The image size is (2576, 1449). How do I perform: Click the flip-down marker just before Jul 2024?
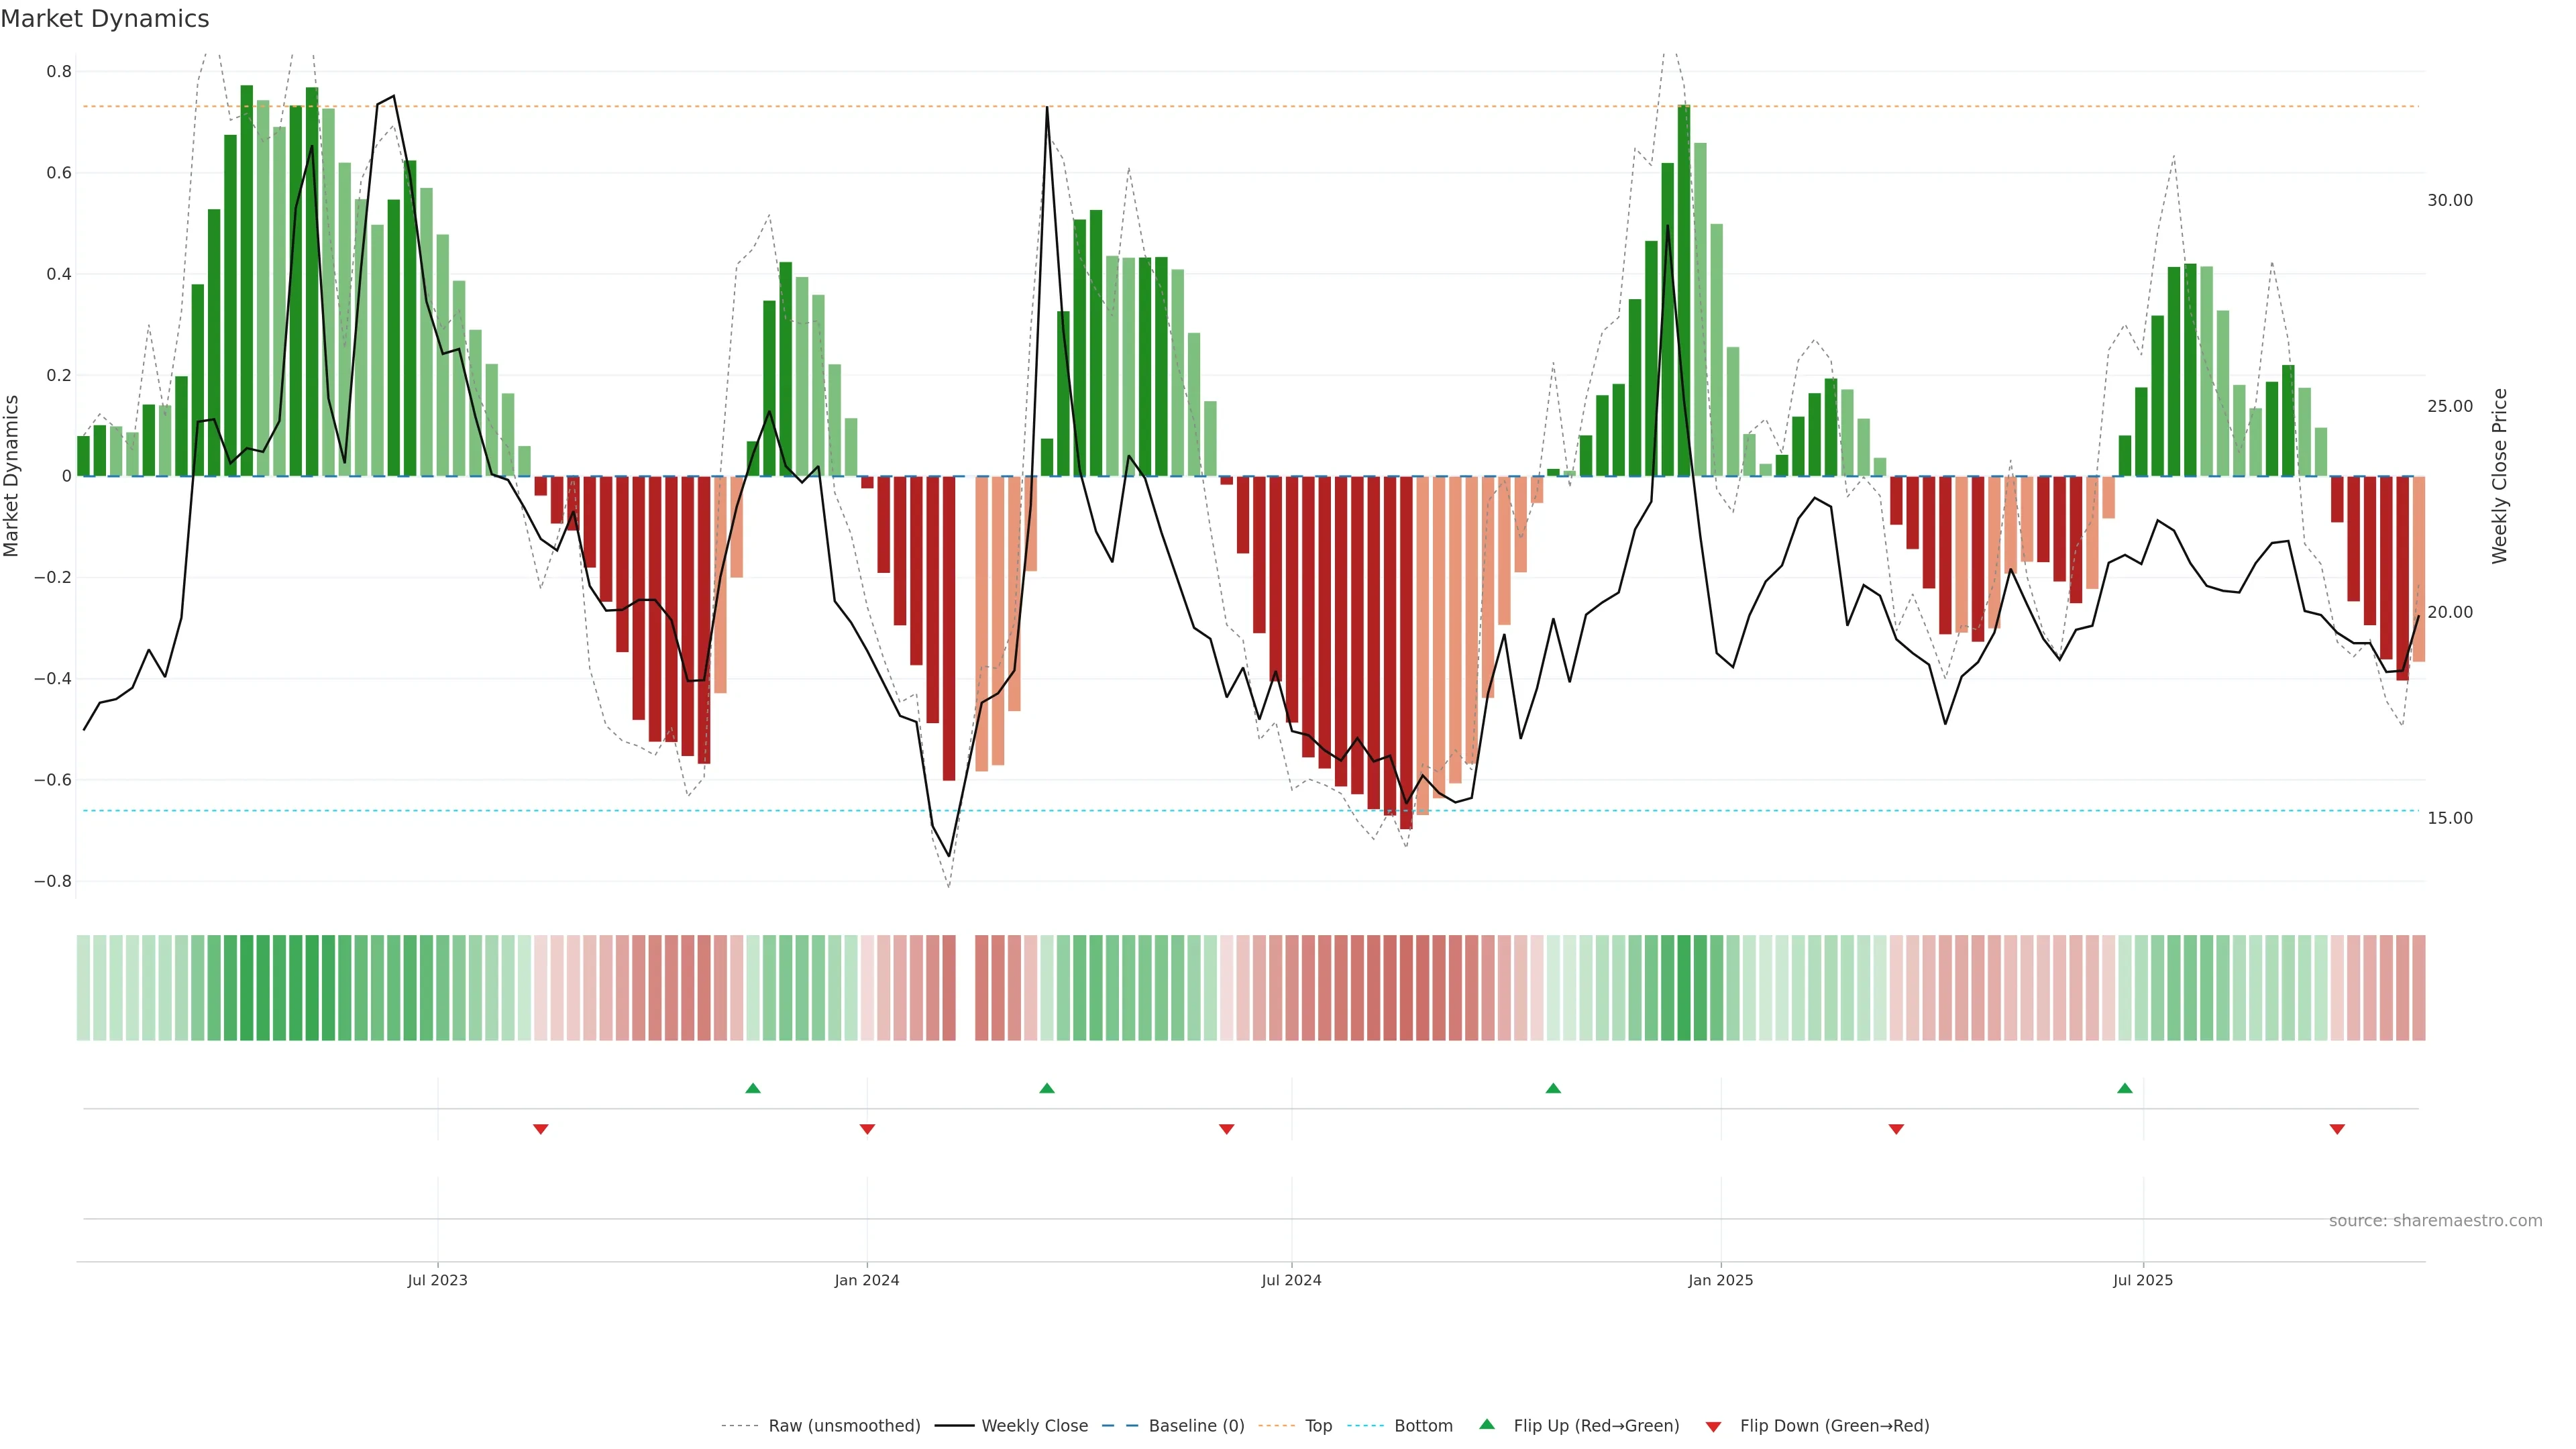[x=1226, y=1129]
